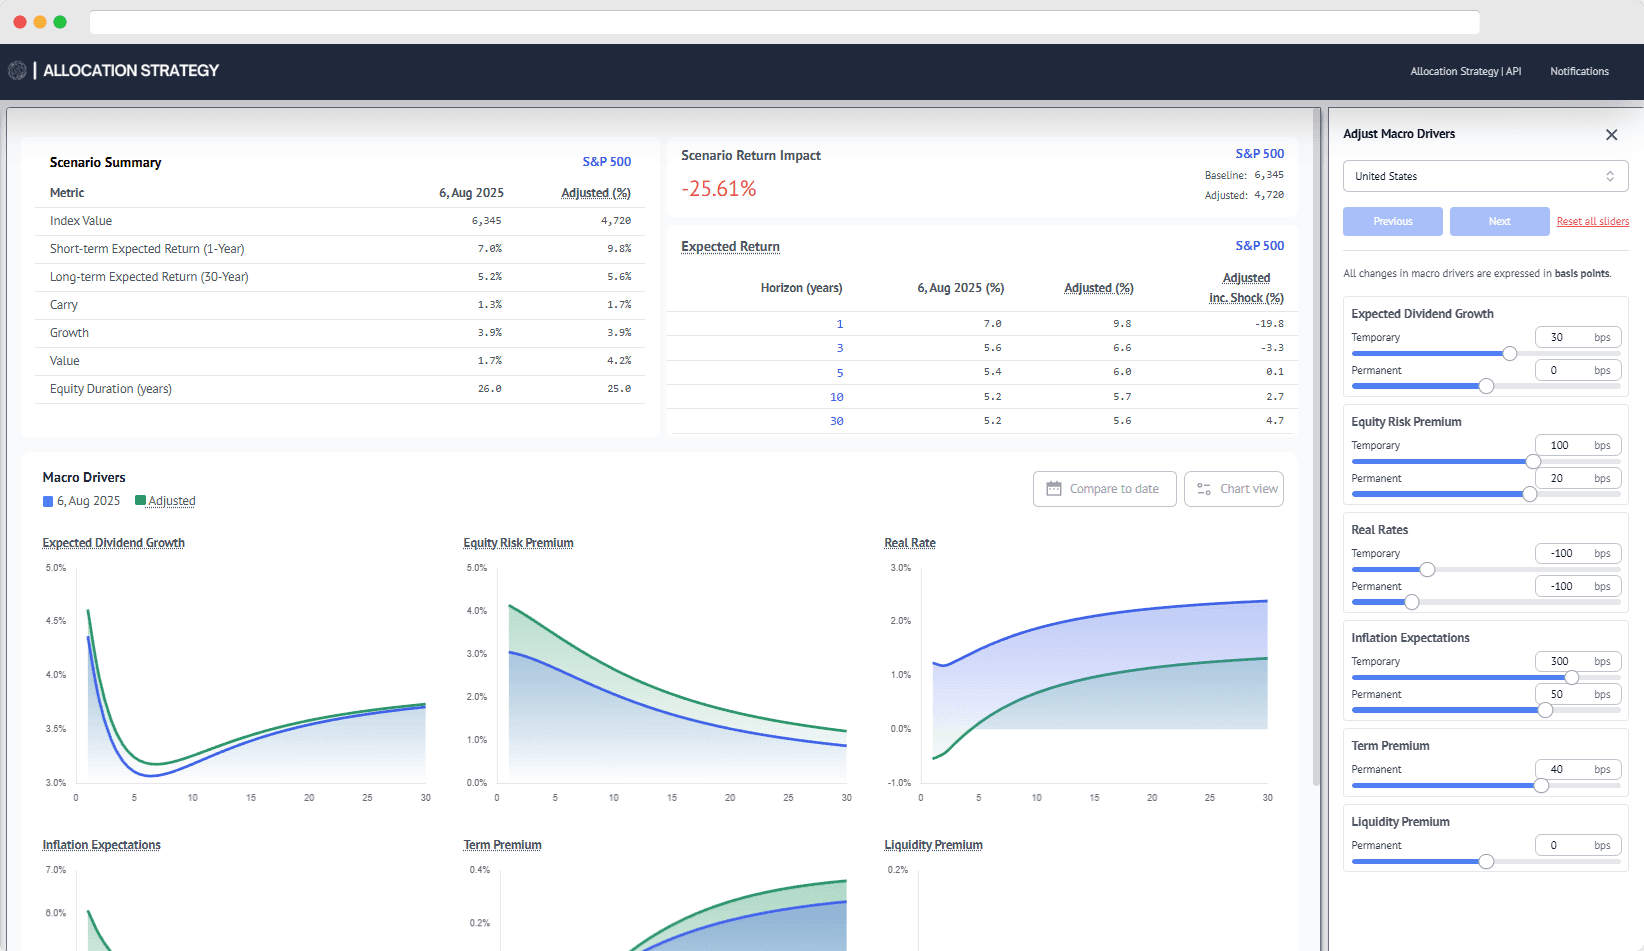Click the Index Value row label

click(81, 221)
